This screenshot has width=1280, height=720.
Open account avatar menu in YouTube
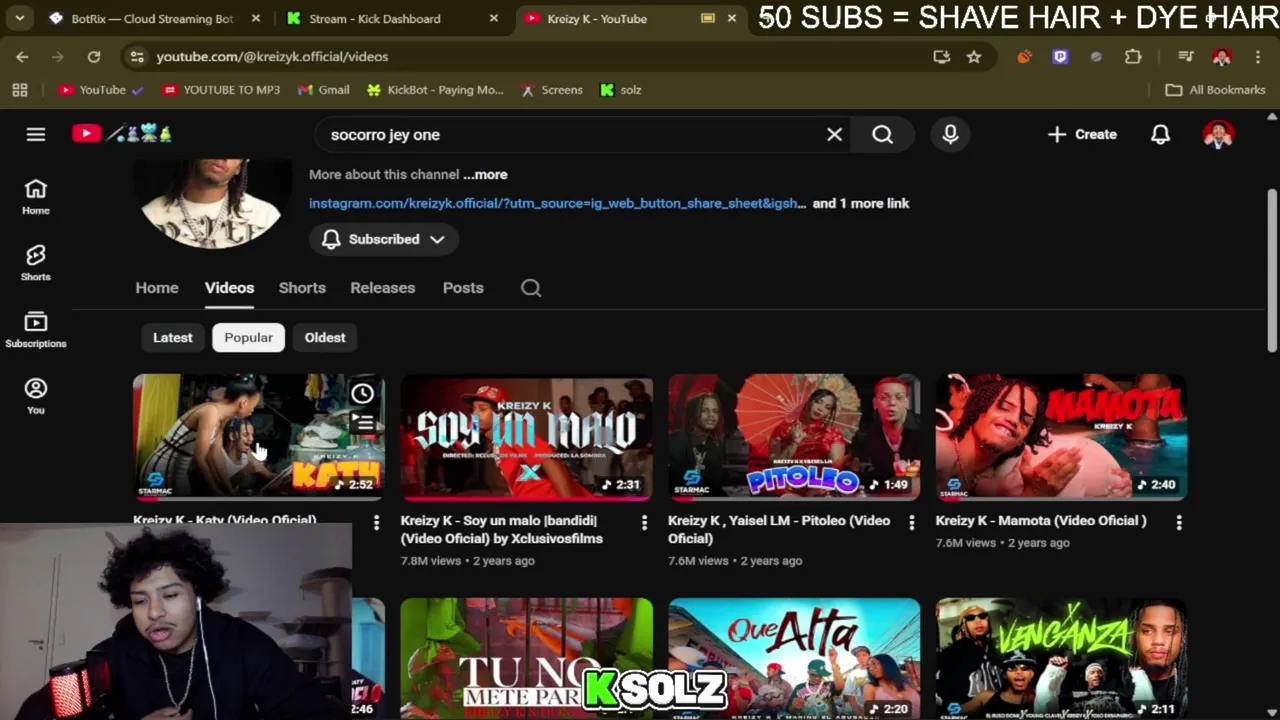(x=1218, y=134)
